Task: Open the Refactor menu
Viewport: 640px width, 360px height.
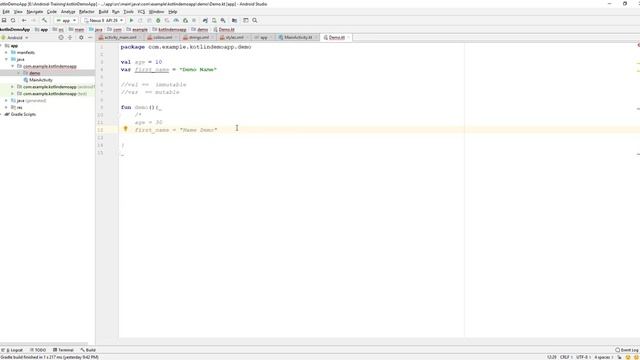Action: 87,12
